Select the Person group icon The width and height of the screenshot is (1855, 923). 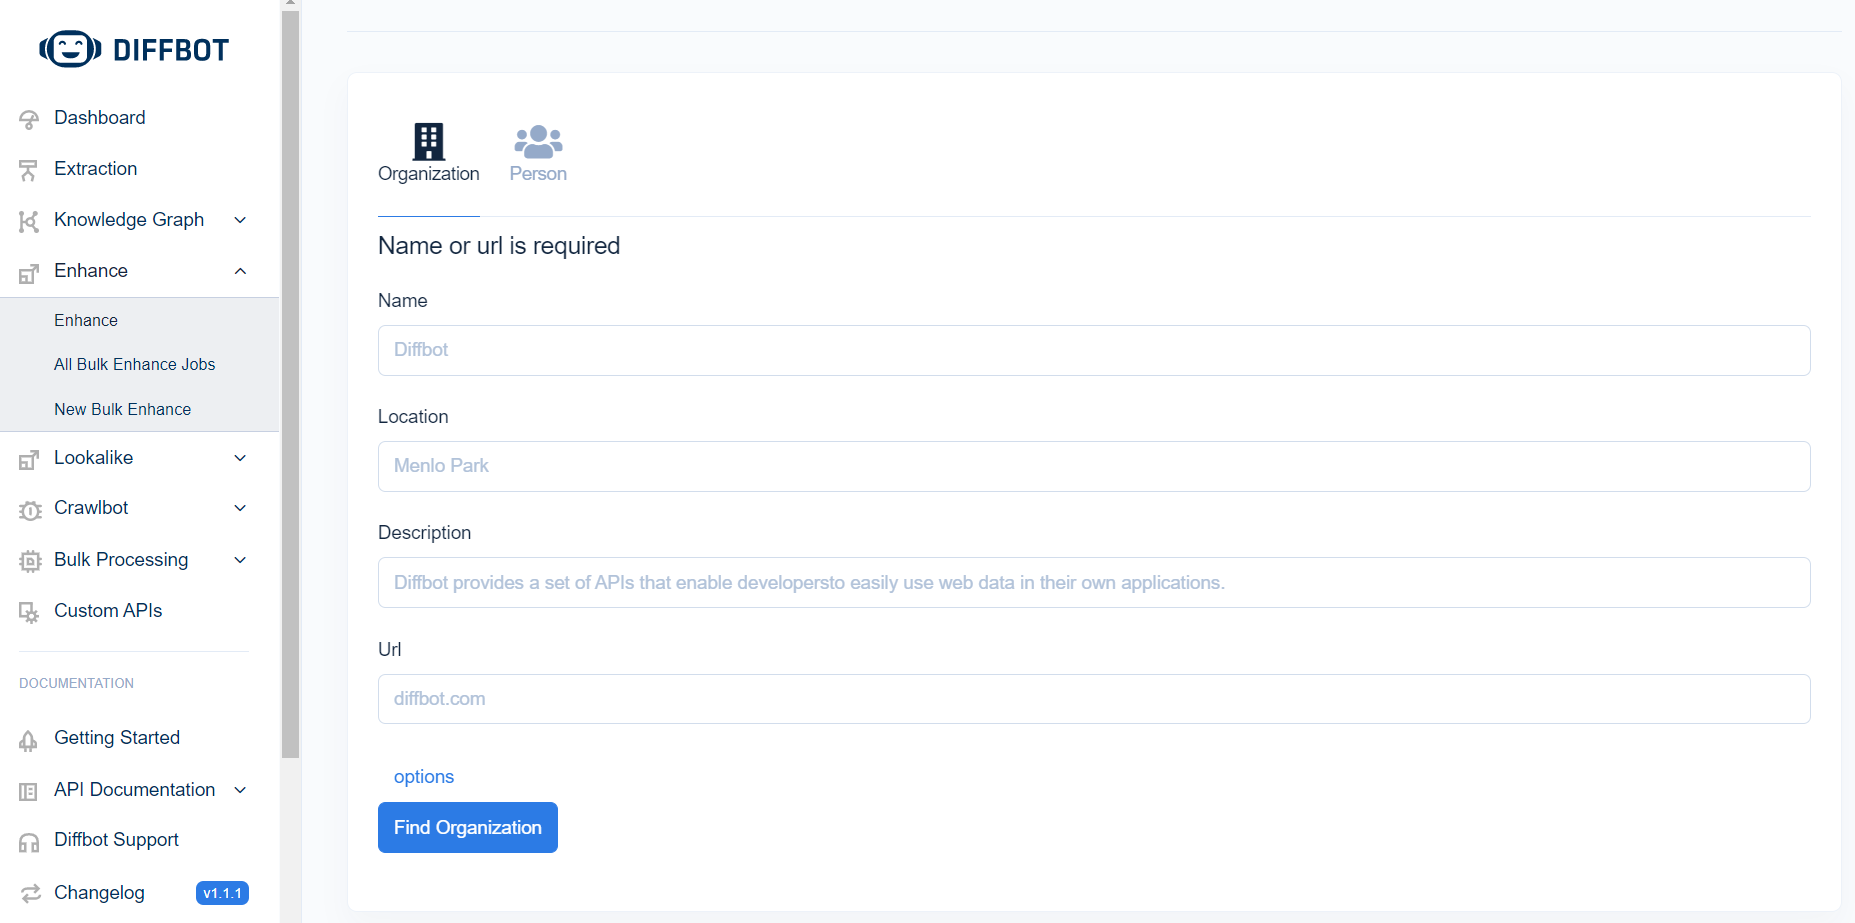click(x=538, y=142)
